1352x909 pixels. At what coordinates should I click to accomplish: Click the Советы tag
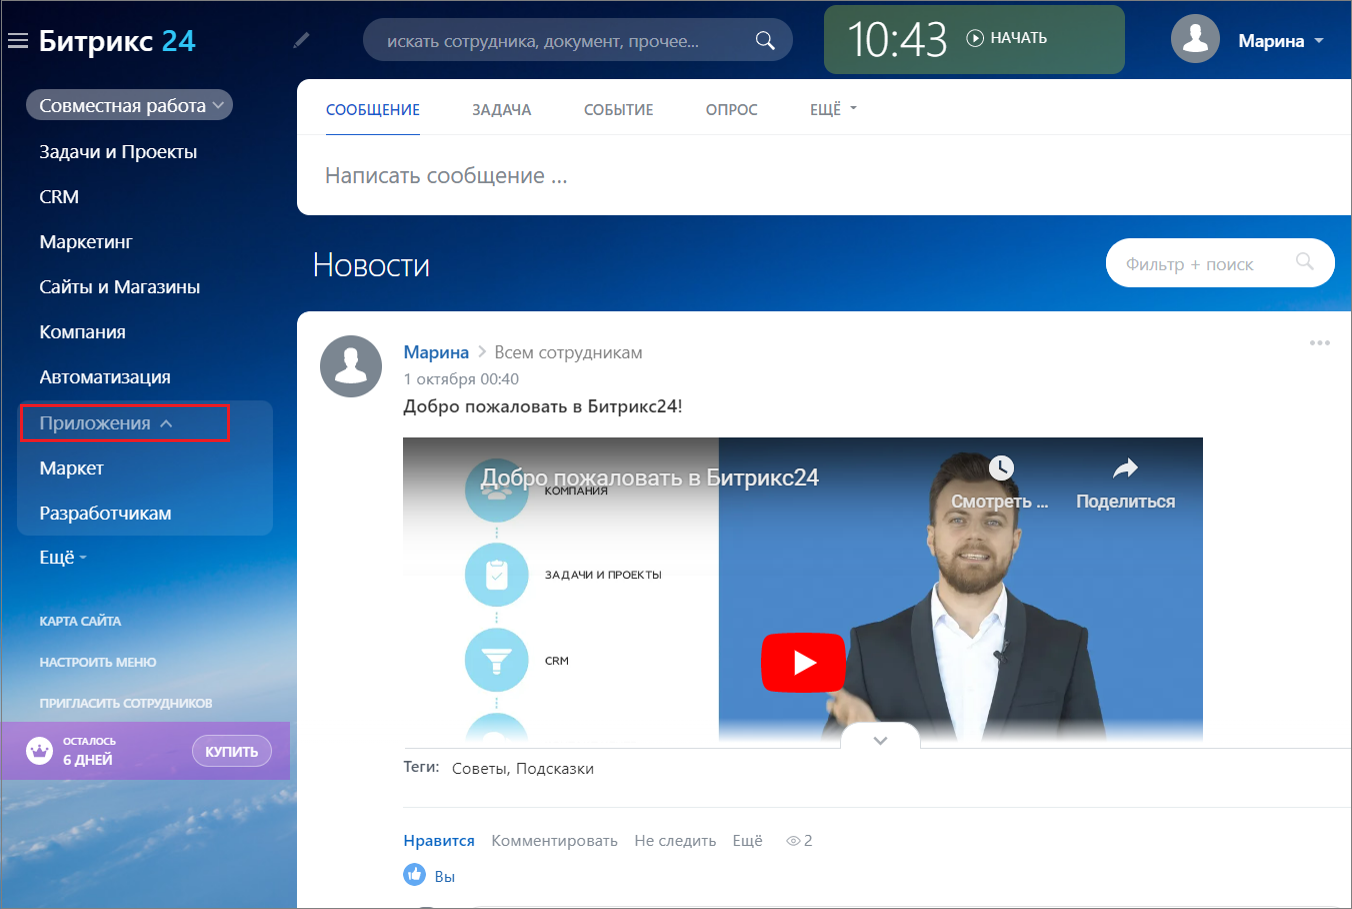(480, 769)
